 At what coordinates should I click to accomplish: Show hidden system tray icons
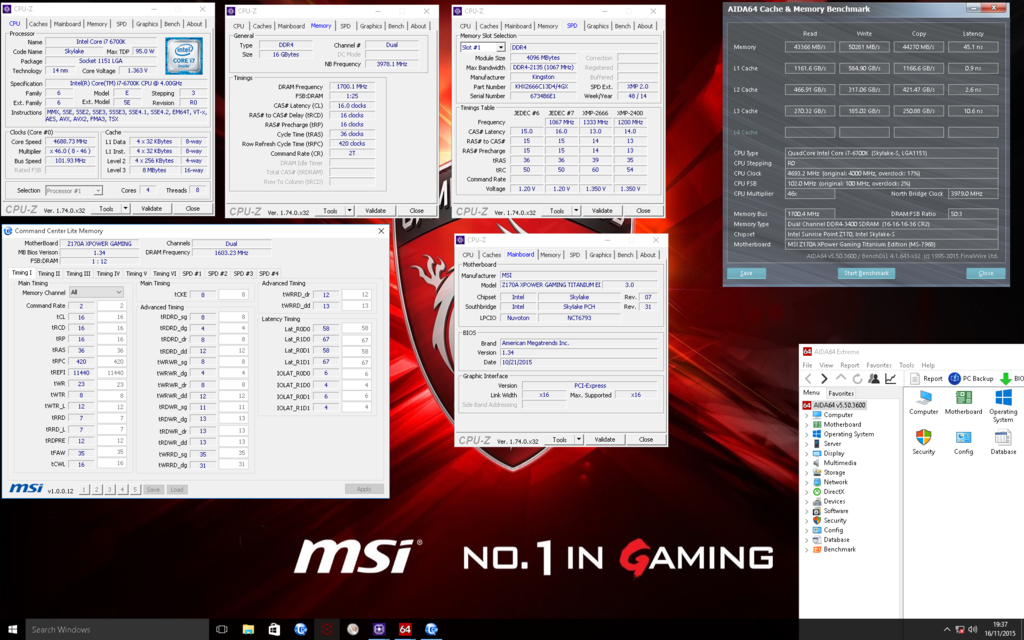coord(947,630)
